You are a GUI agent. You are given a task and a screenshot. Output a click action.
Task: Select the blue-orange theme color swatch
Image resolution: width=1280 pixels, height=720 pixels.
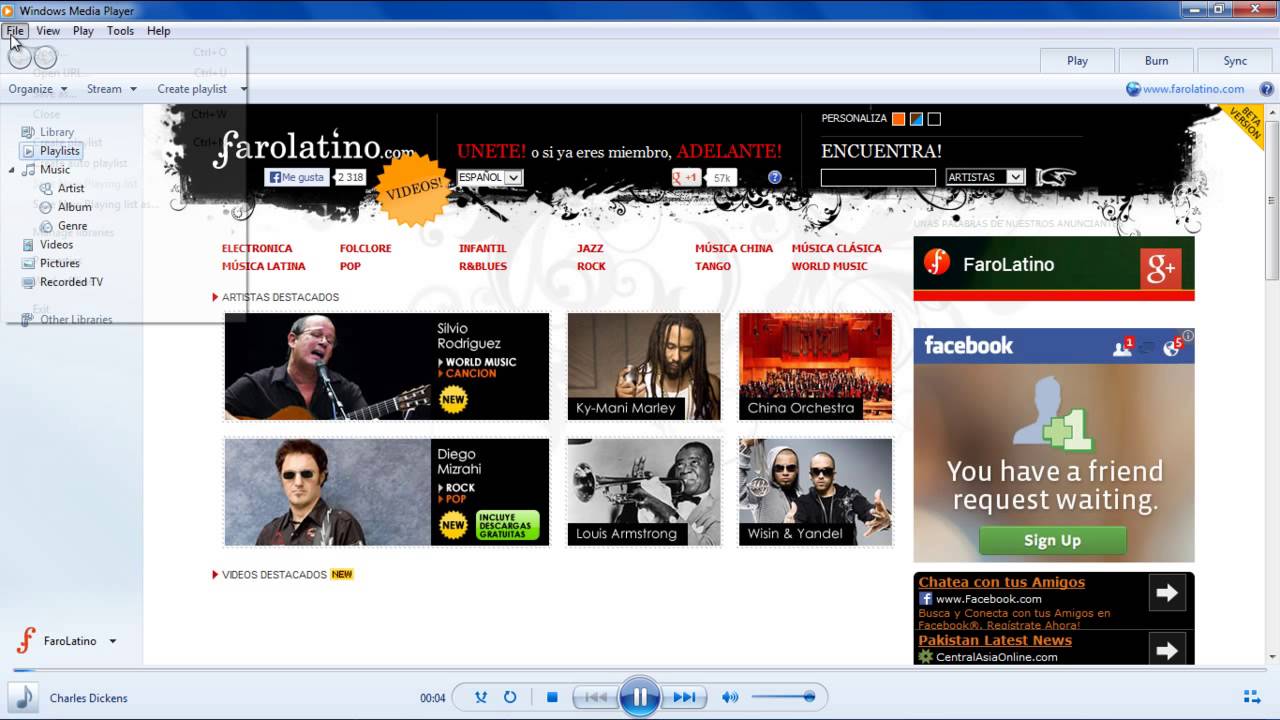click(916, 119)
